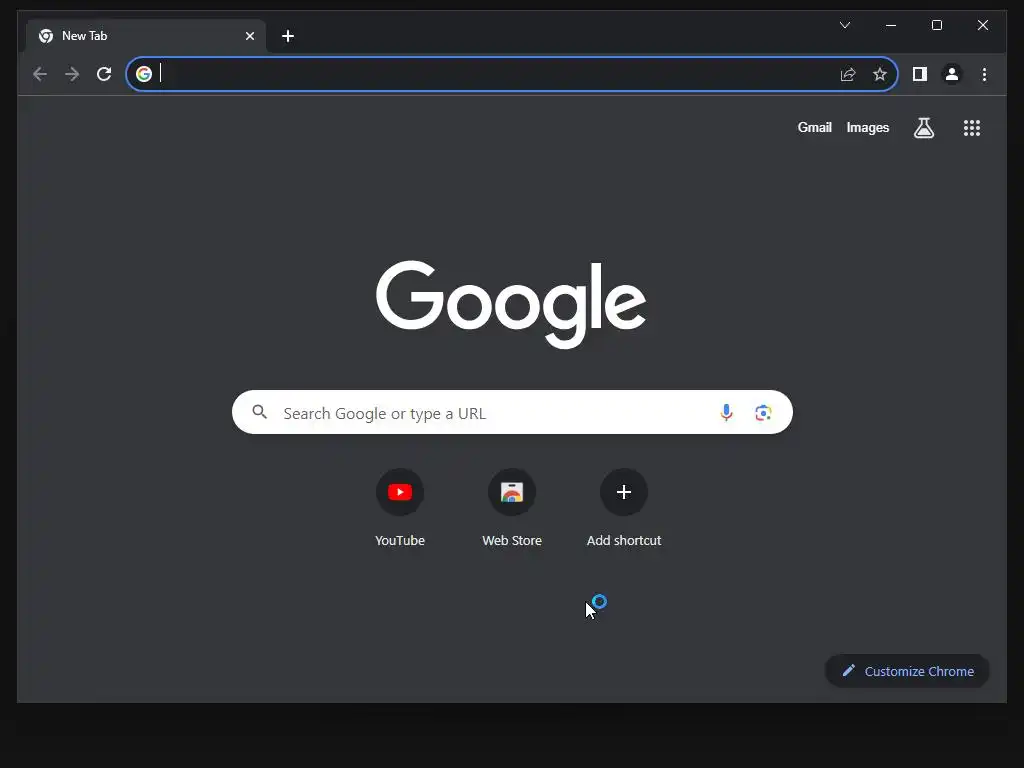Click the Google logo
Viewport: 1024px width, 768px height.
(511, 304)
